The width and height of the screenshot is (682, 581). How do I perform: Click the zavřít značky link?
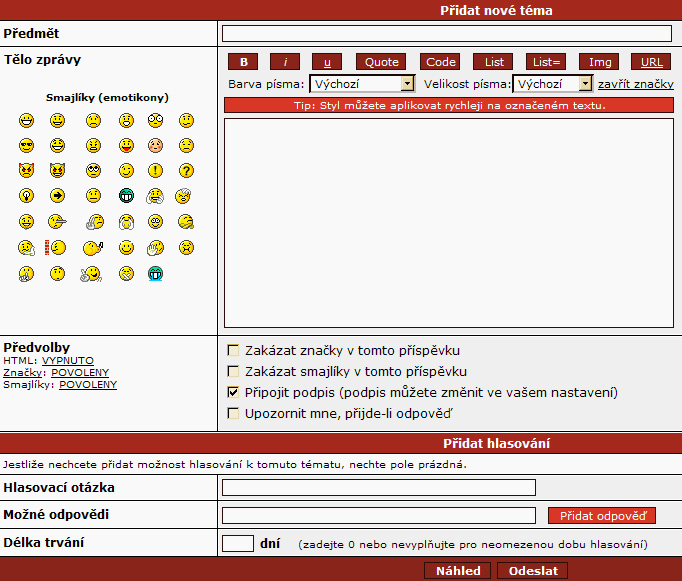point(635,84)
